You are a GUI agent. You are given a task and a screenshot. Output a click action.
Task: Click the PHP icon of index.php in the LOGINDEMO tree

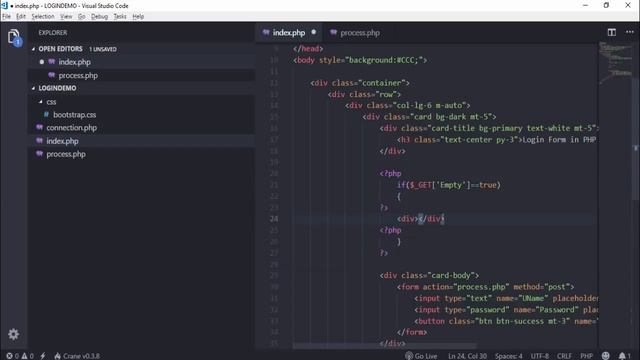click(x=39, y=141)
